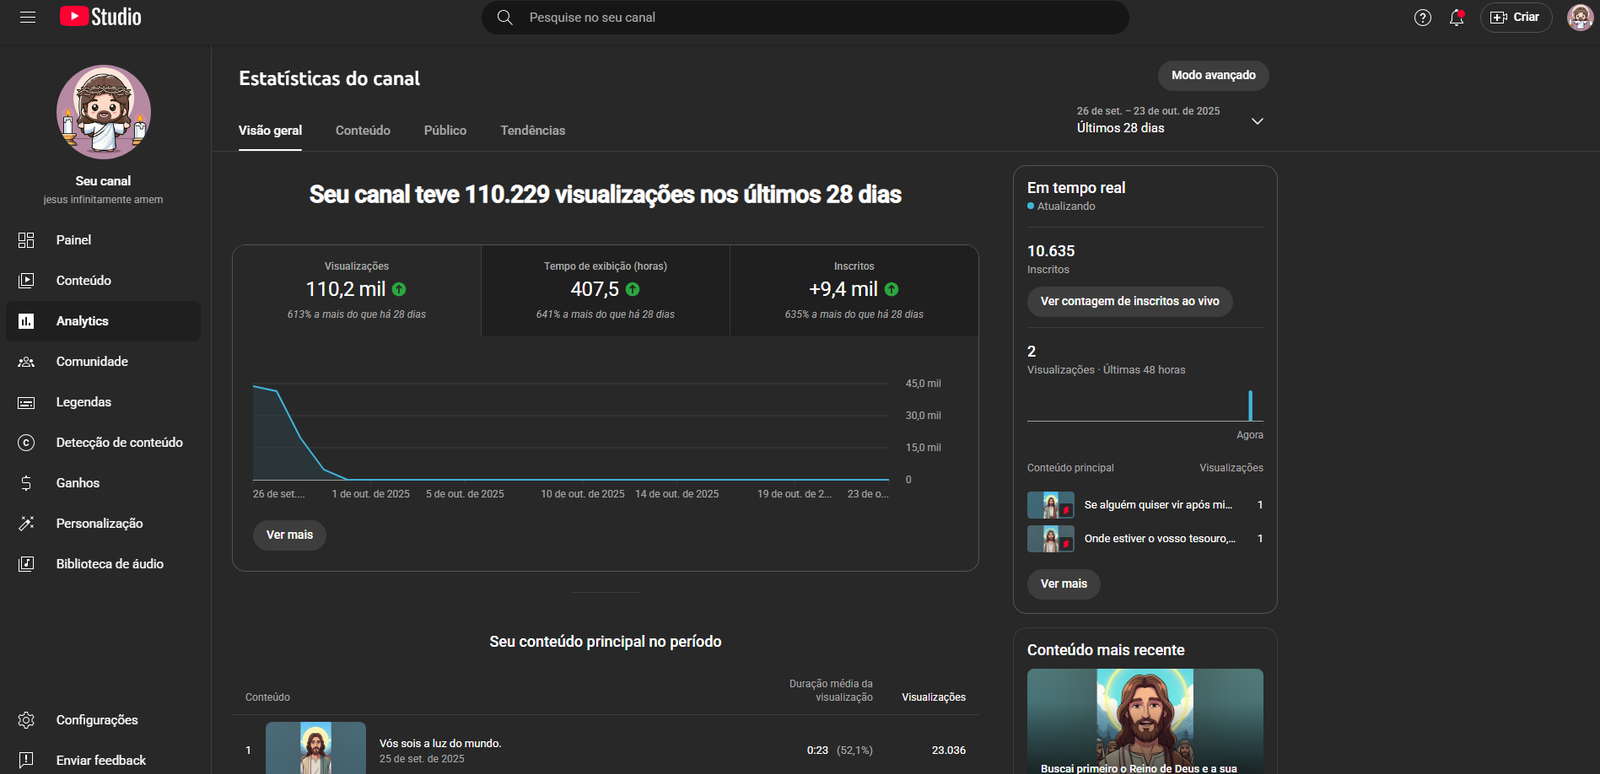The width and height of the screenshot is (1600, 774).
Task: Select the Tempo de exibição metric card
Action: pos(605,290)
